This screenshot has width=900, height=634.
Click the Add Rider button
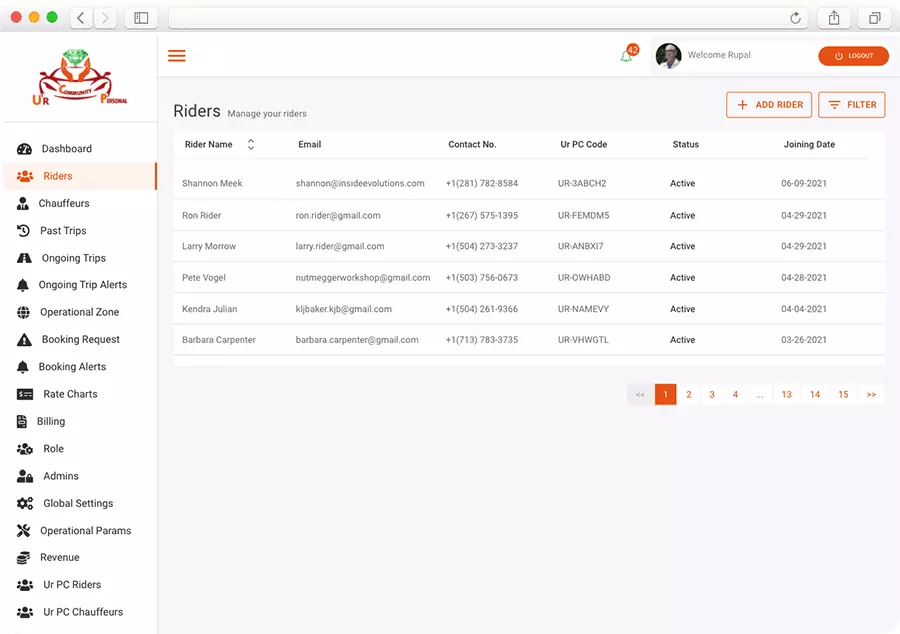tap(769, 105)
